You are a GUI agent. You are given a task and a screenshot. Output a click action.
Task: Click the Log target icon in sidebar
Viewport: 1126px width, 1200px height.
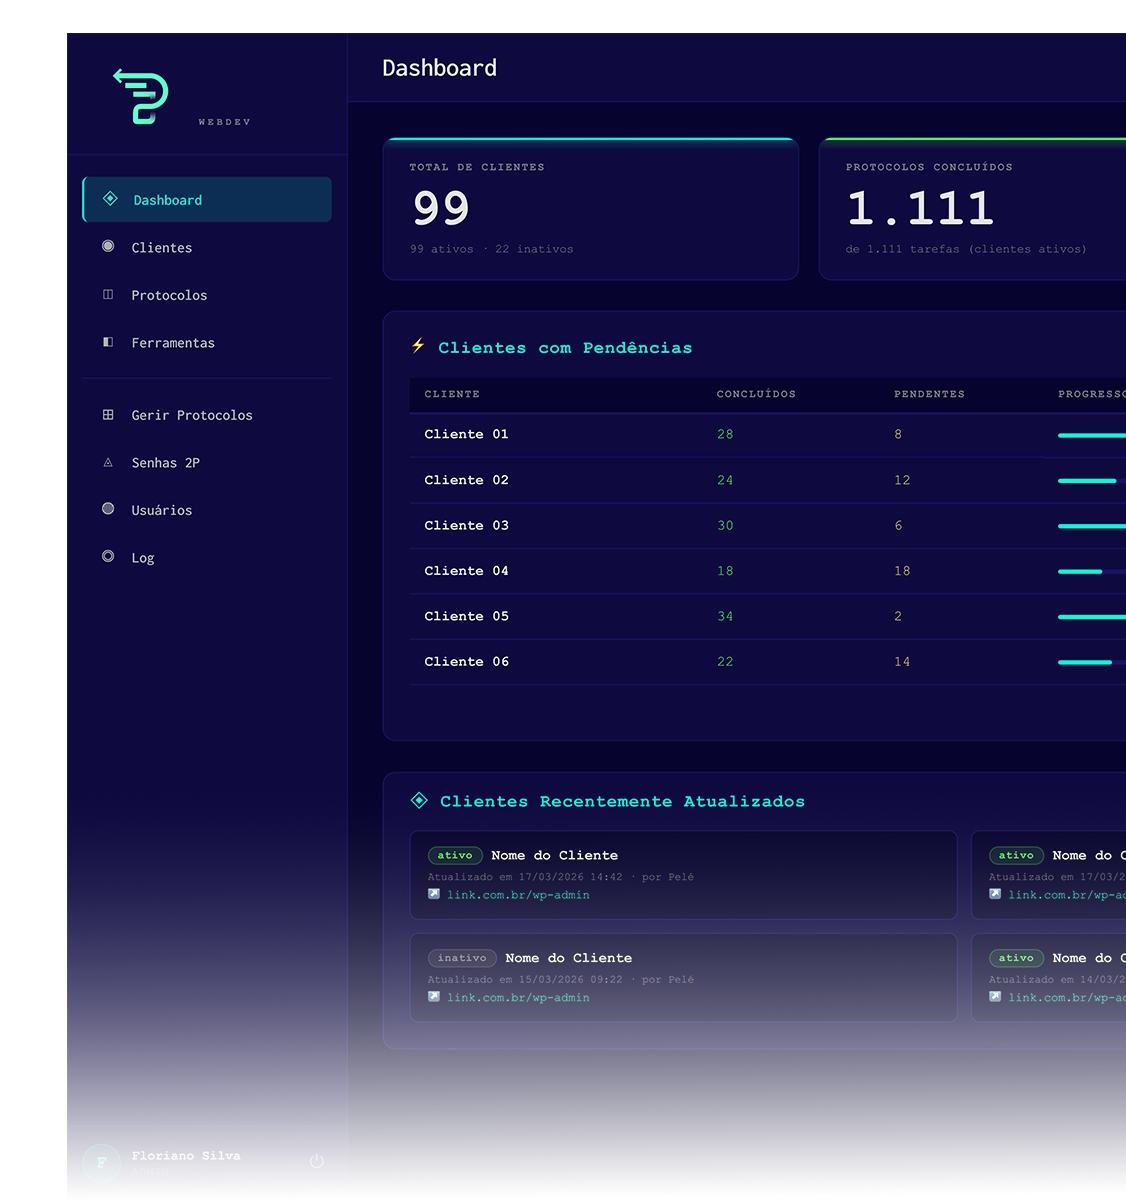(108, 556)
